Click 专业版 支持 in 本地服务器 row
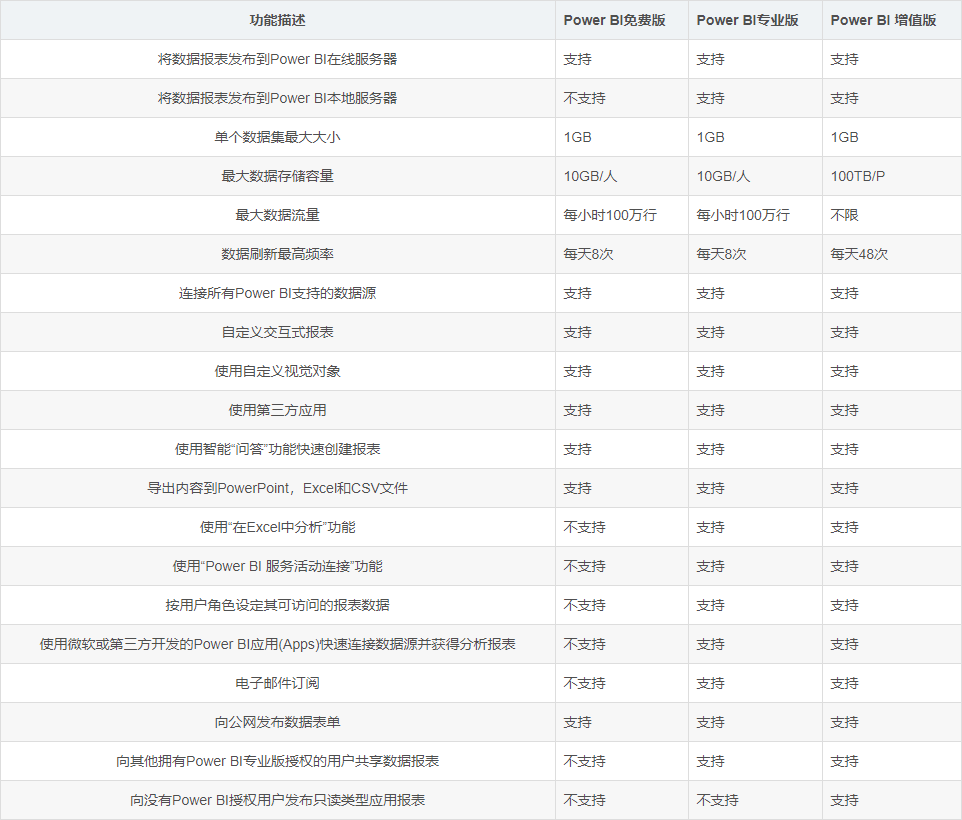 click(x=710, y=98)
